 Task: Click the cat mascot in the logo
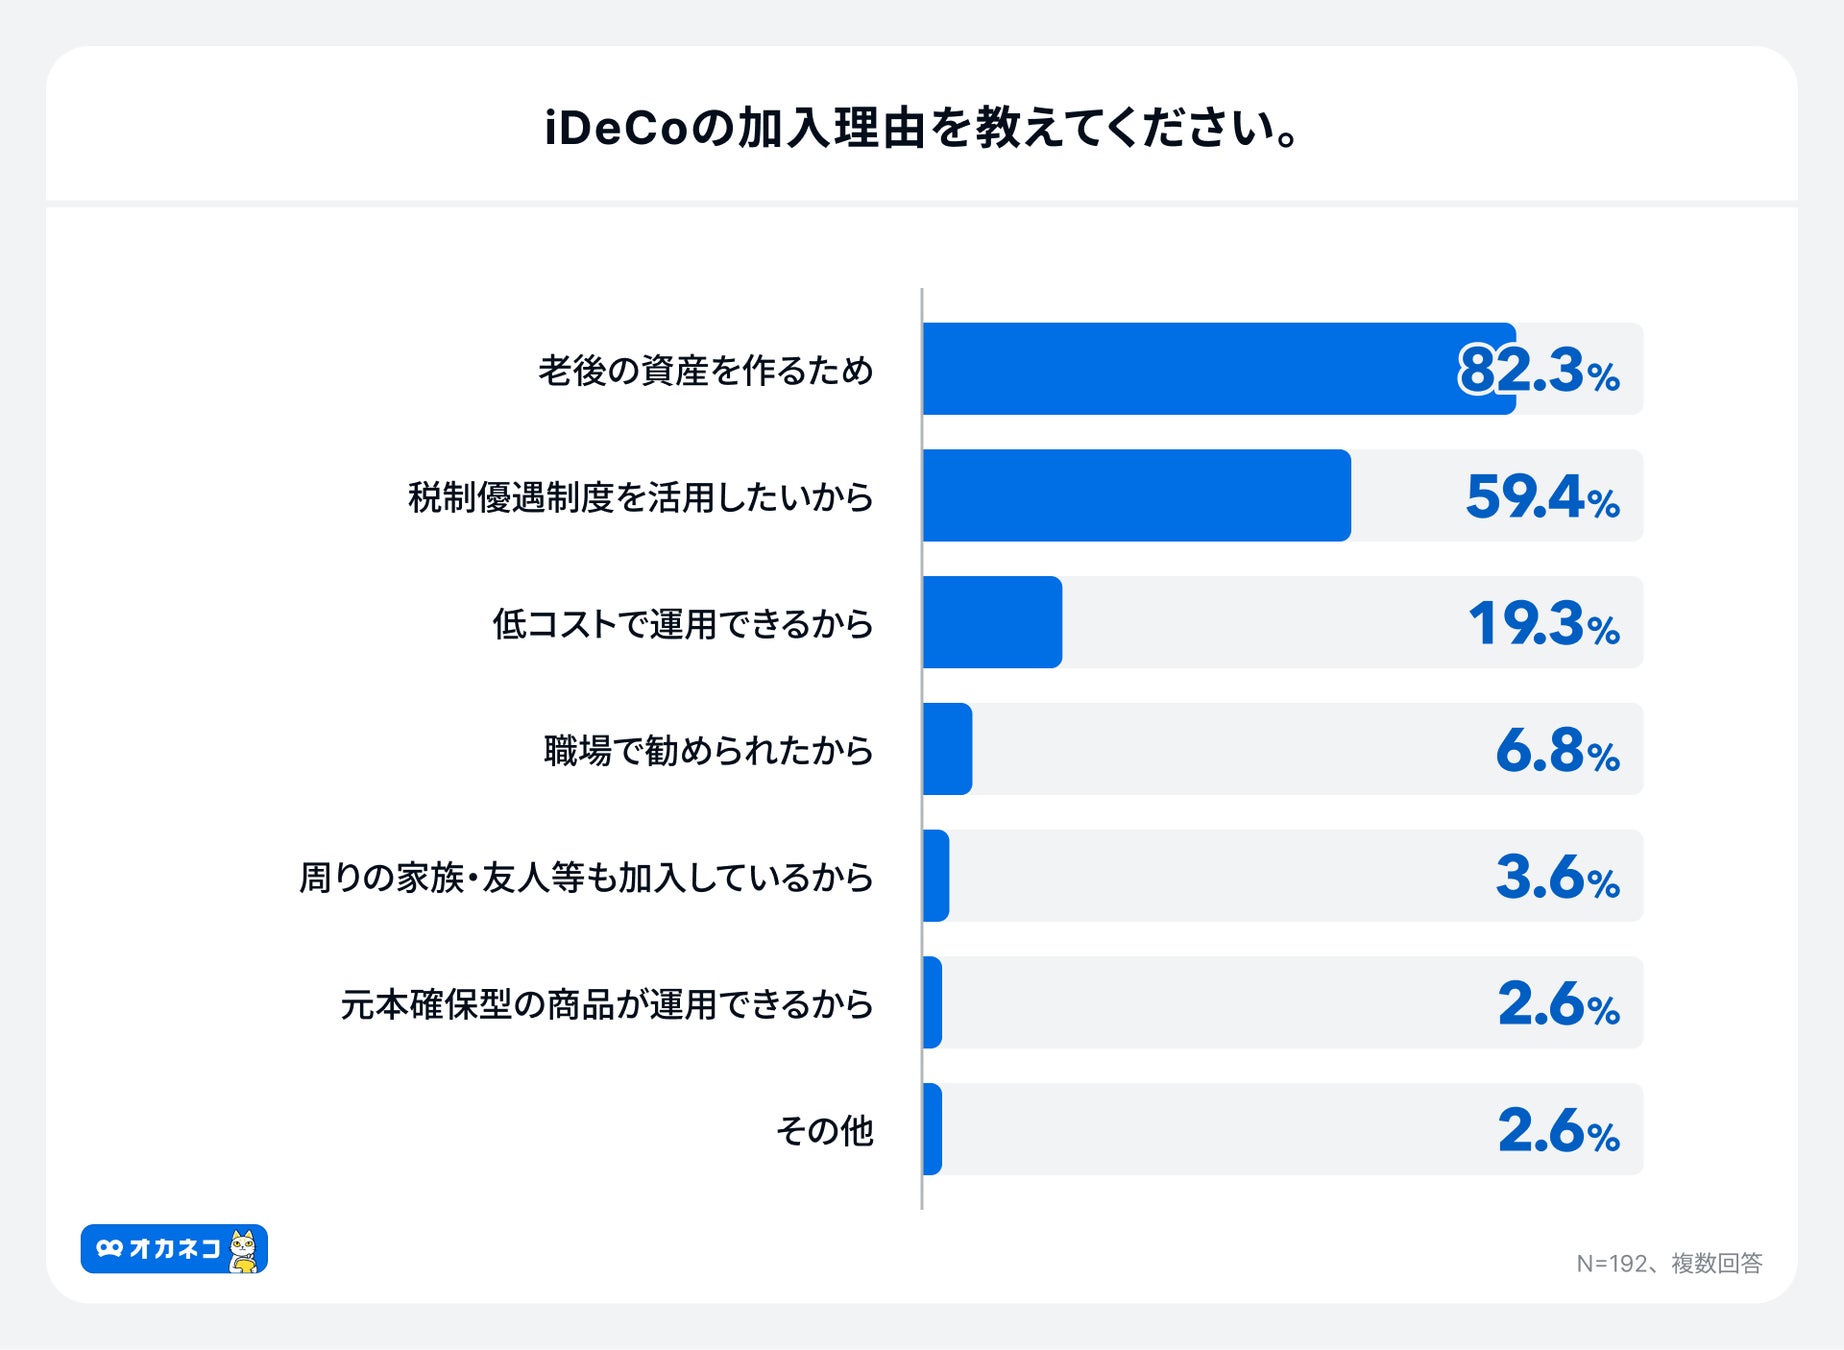(x=243, y=1250)
